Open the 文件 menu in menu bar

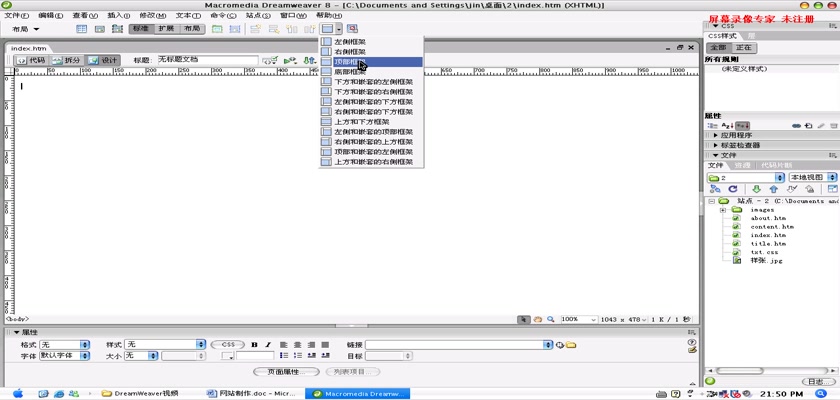click(17, 15)
